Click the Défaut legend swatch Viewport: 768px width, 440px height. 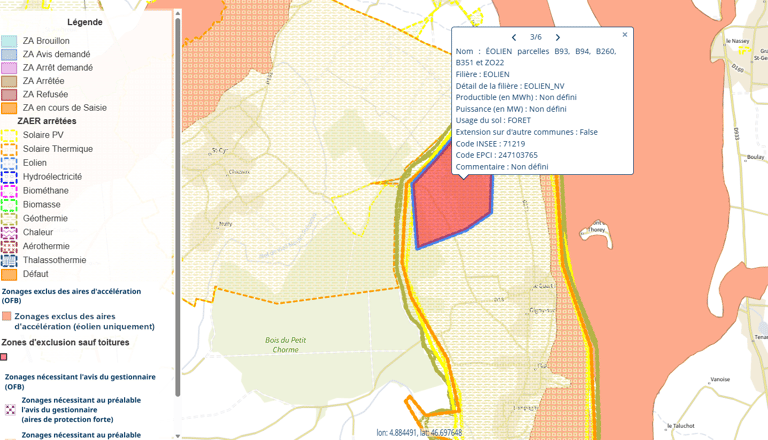[x=9, y=274]
